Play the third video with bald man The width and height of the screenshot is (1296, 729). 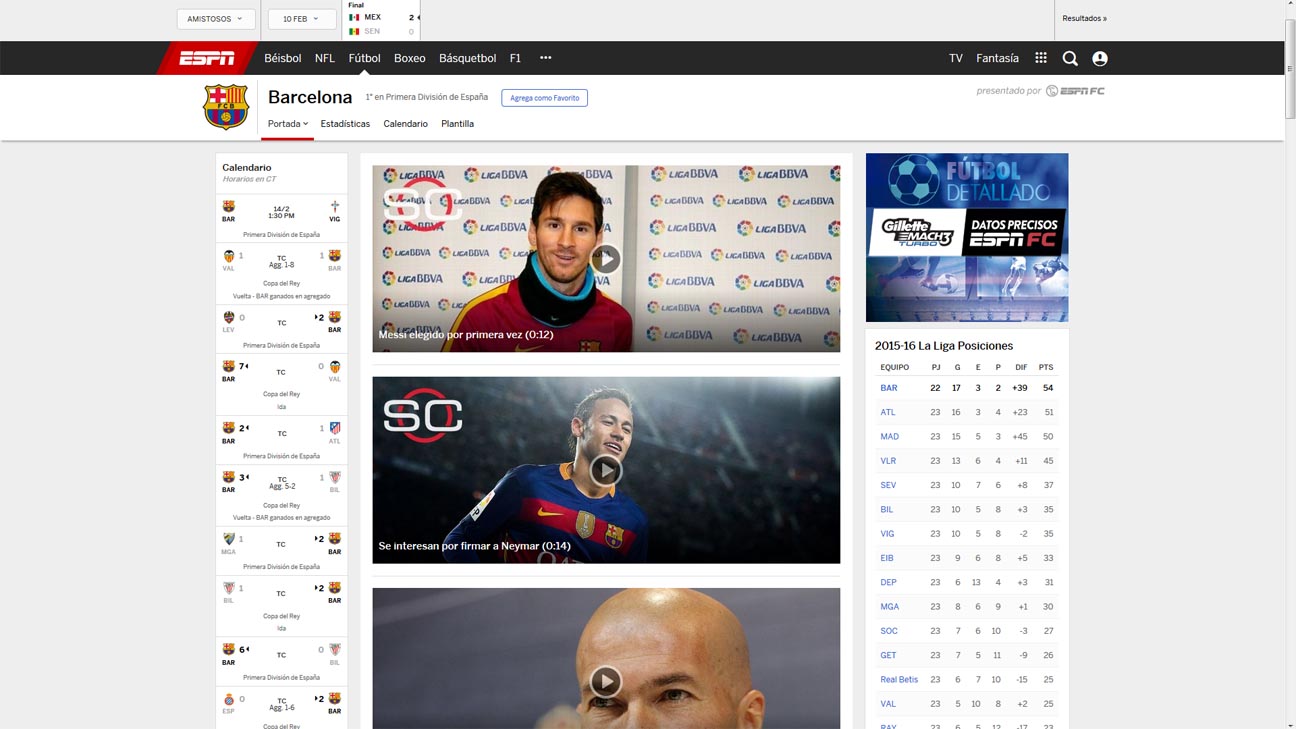click(x=606, y=681)
